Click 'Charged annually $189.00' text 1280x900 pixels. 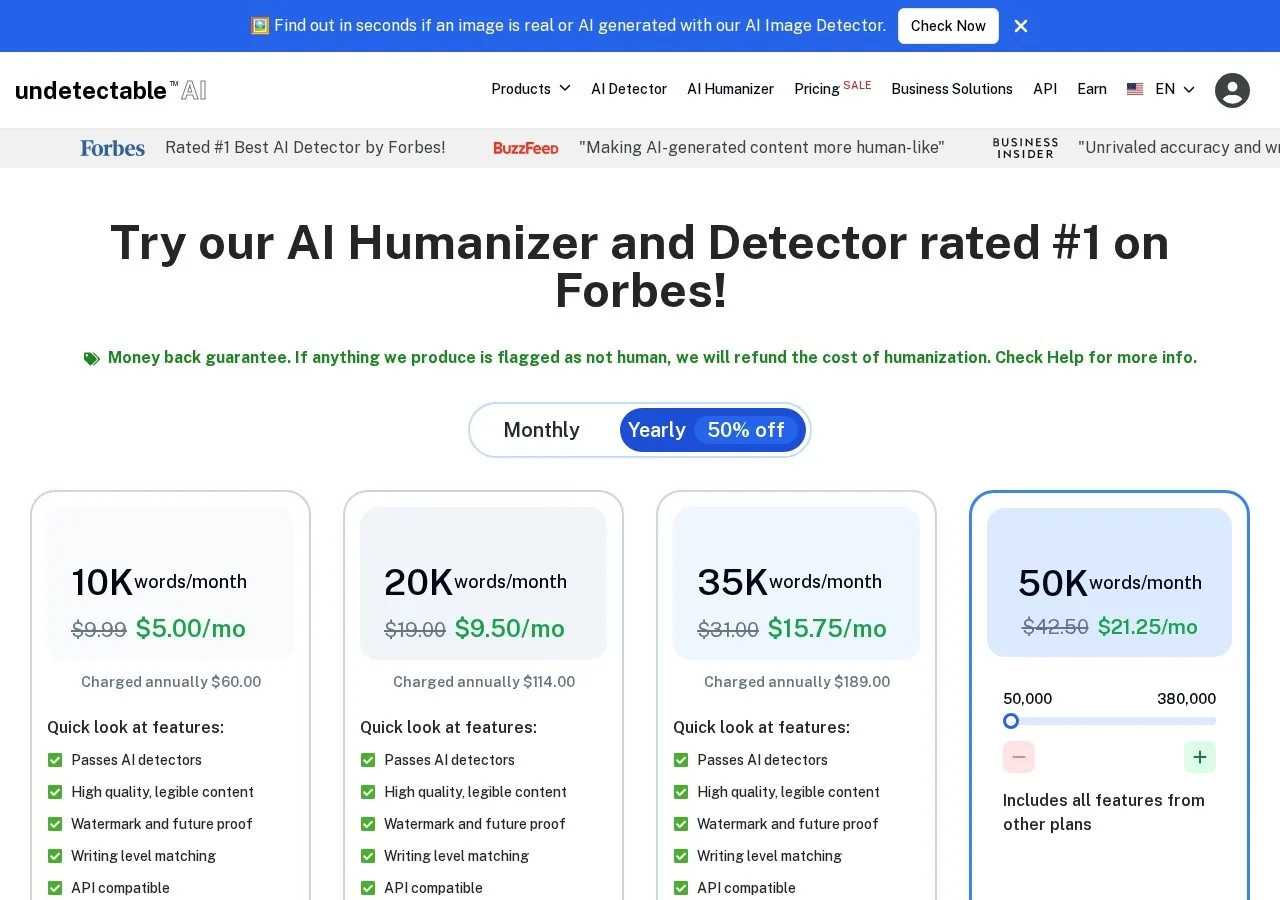point(797,682)
